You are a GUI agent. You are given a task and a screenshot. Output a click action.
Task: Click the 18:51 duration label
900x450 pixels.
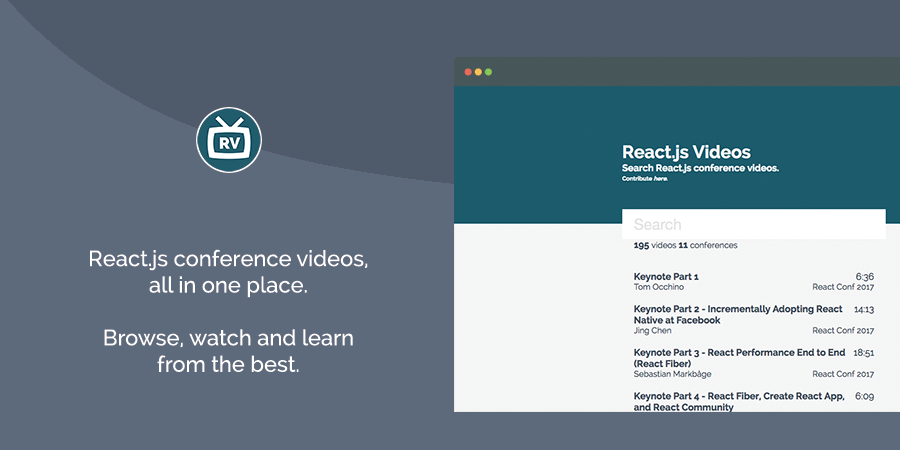click(x=863, y=353)
